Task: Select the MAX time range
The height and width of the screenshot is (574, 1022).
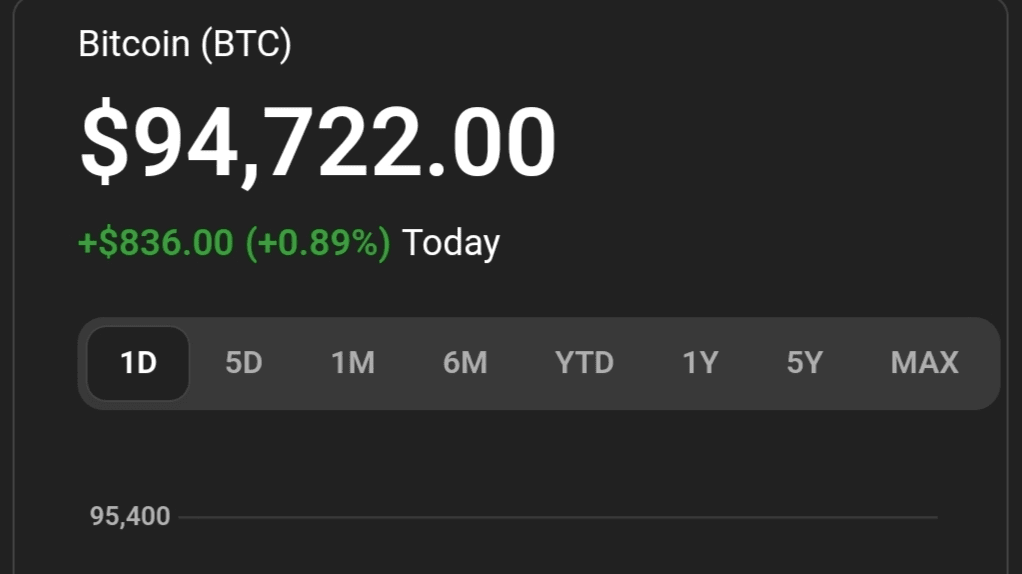Action: click(x=924, y=363)
